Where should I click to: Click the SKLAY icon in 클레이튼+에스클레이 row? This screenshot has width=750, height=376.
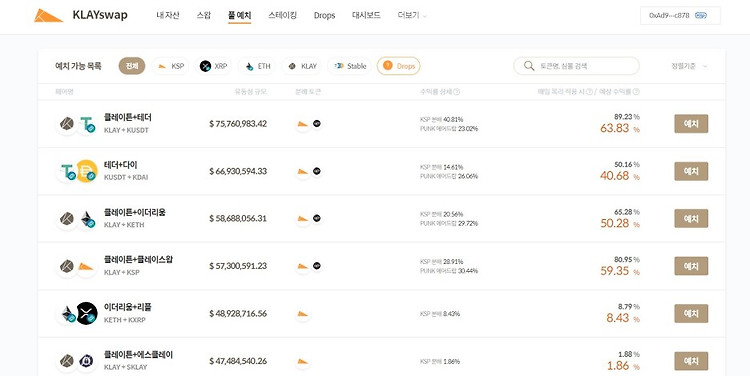pos(87,361)
